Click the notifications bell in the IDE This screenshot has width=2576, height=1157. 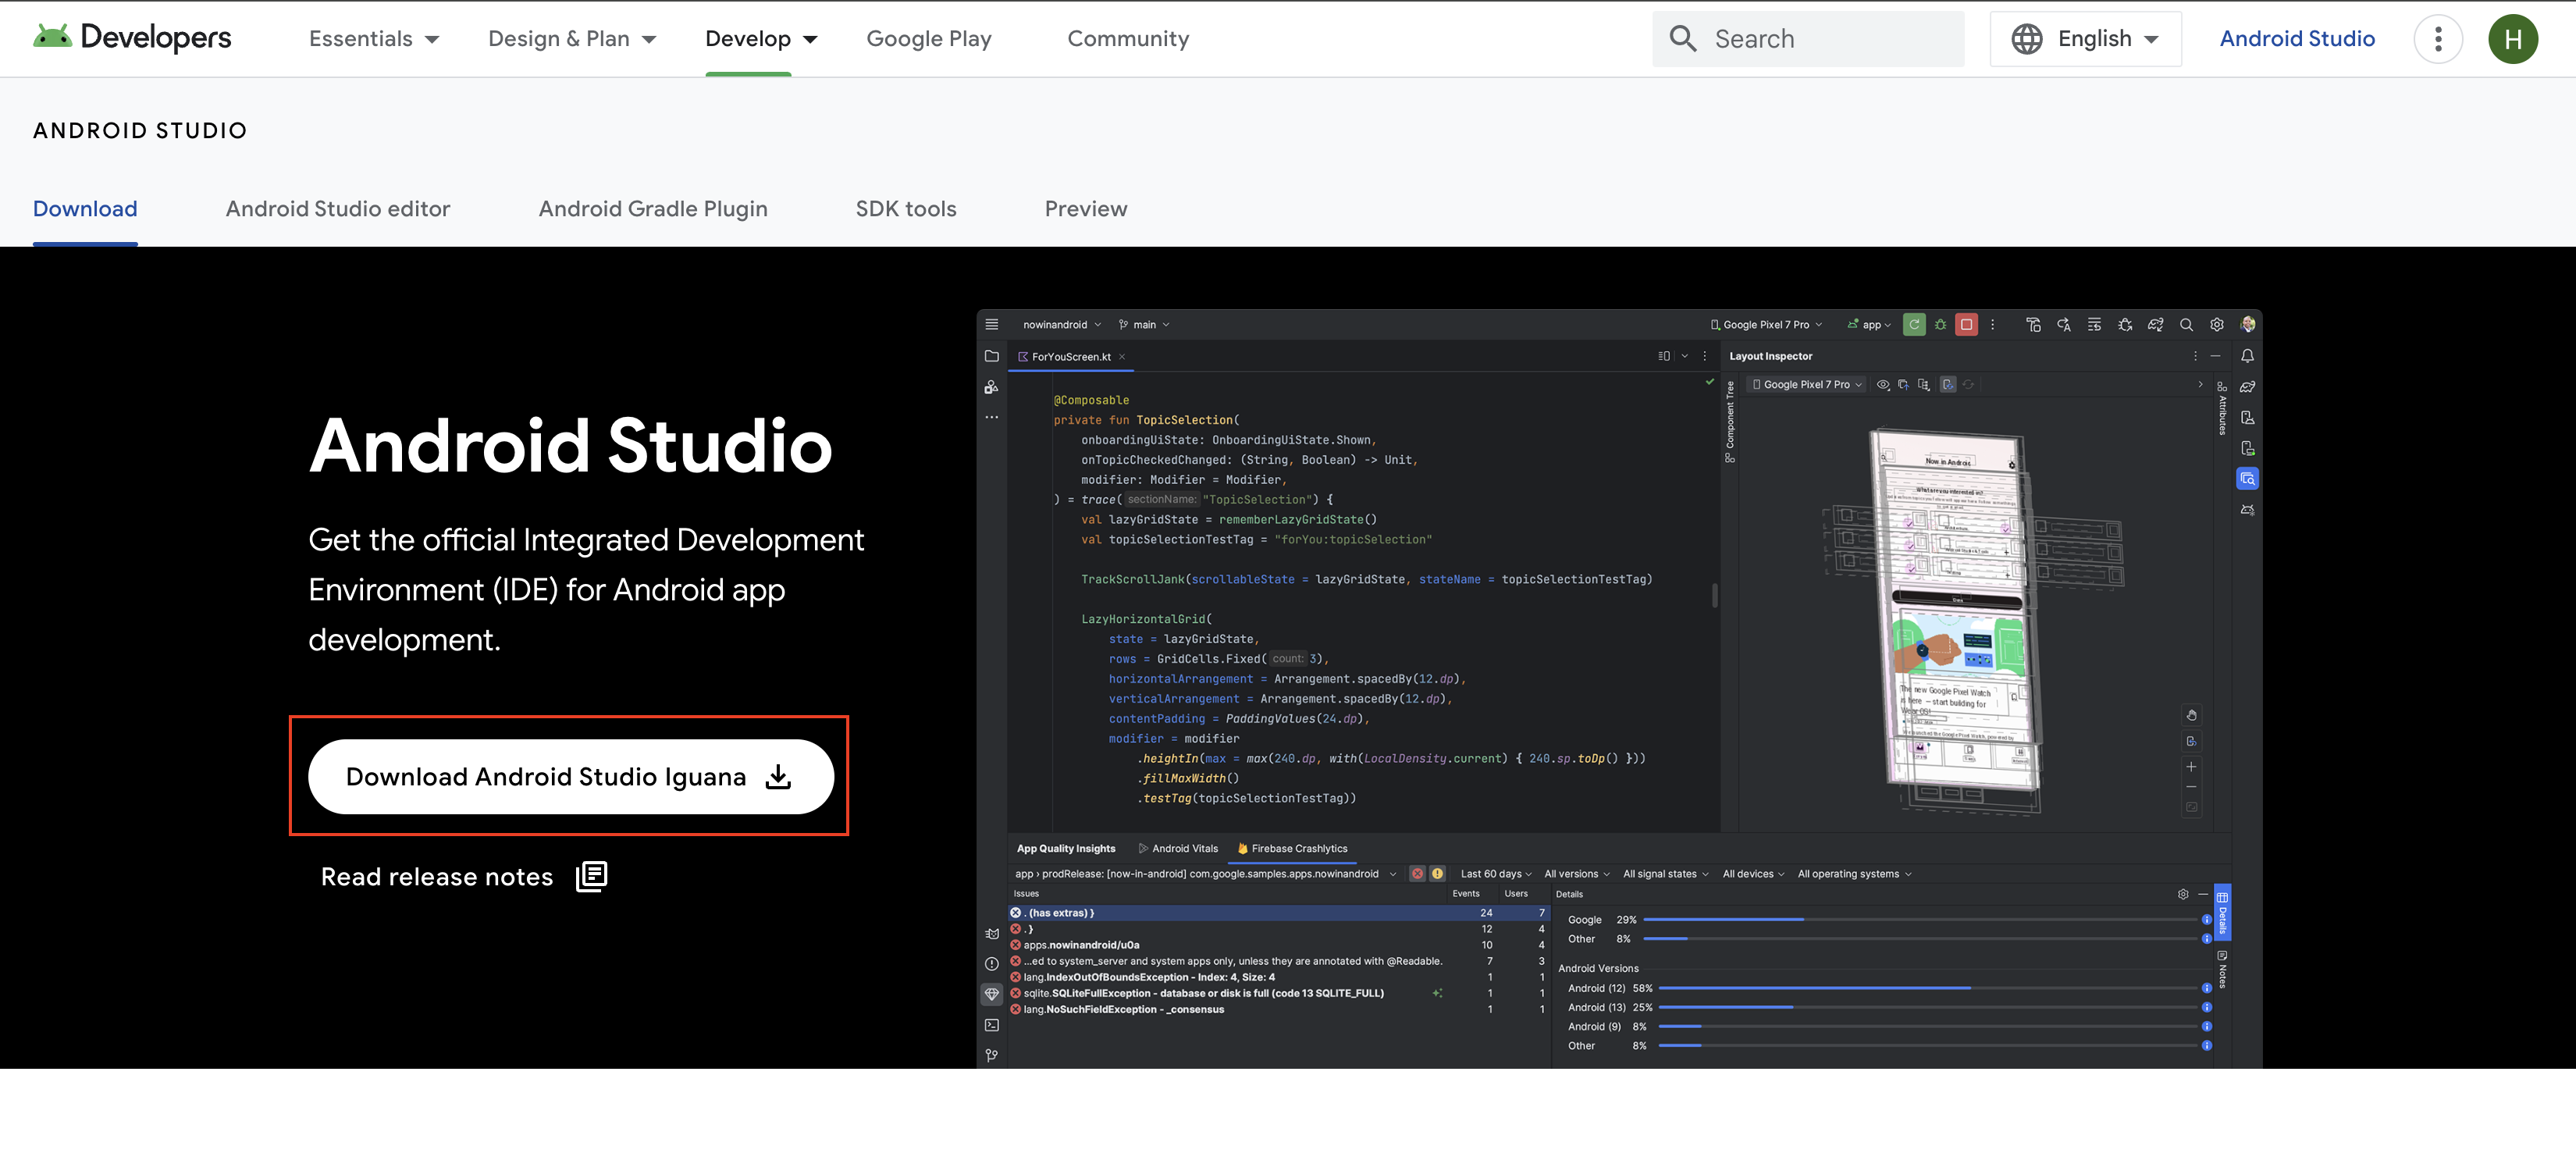click(x=2247, y=356)
